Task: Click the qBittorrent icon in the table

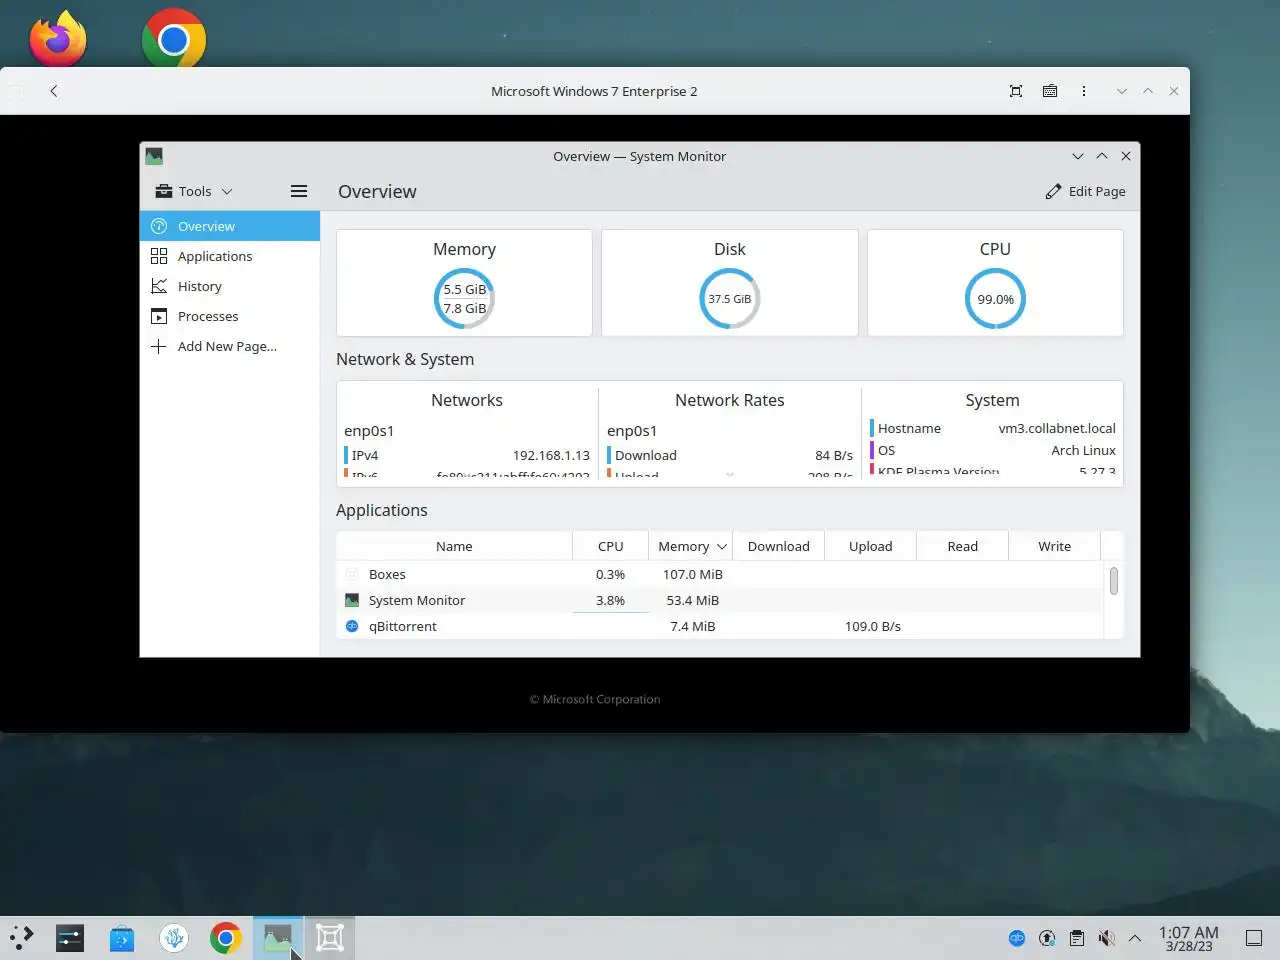Action: pyautogui.click(x=352, y=626)
